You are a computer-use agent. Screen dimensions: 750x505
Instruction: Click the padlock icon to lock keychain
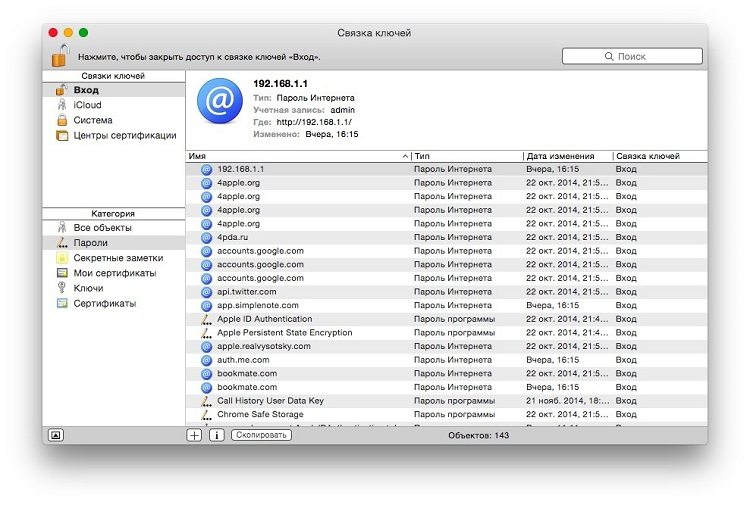[61, 55]
